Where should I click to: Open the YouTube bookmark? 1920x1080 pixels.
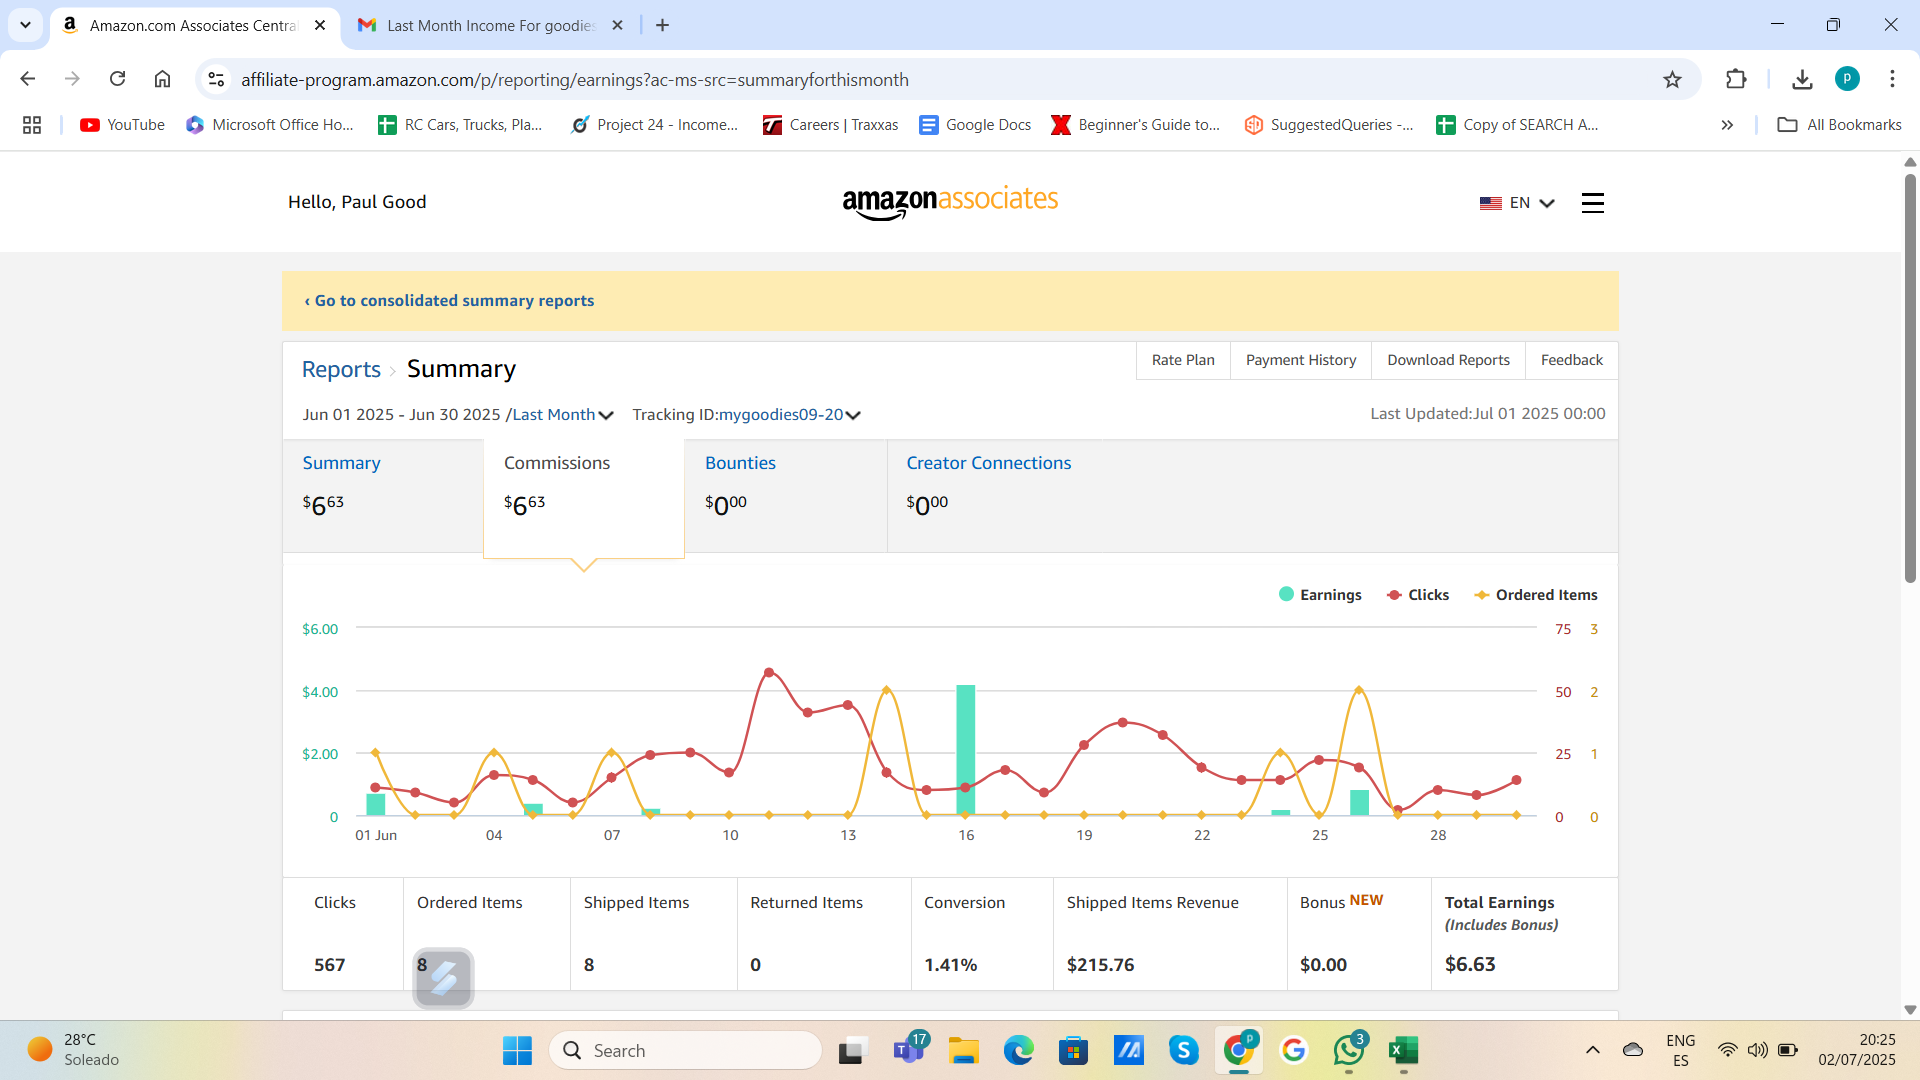[x=123, y=125]
